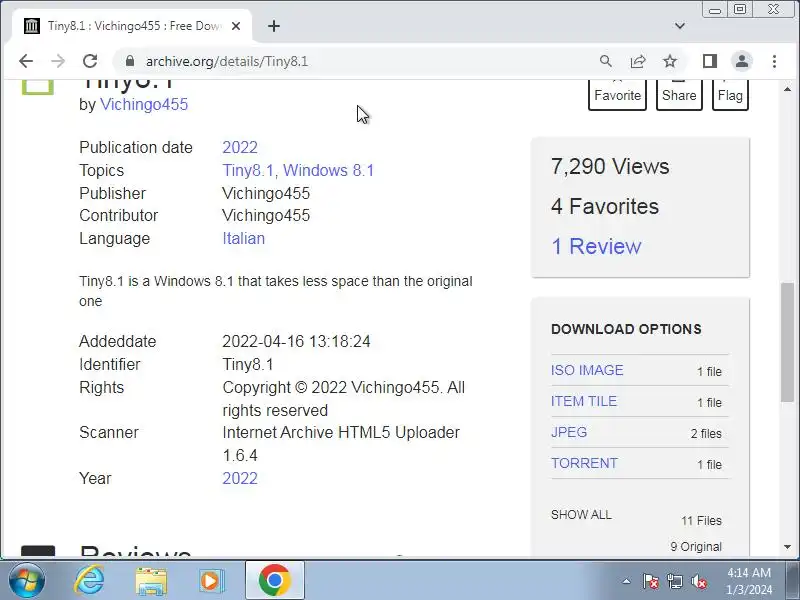Image resolution: width=800 pixels, height=600 pixels.
Task: Open the Windows 8.1 topic link
Action: 328,170
